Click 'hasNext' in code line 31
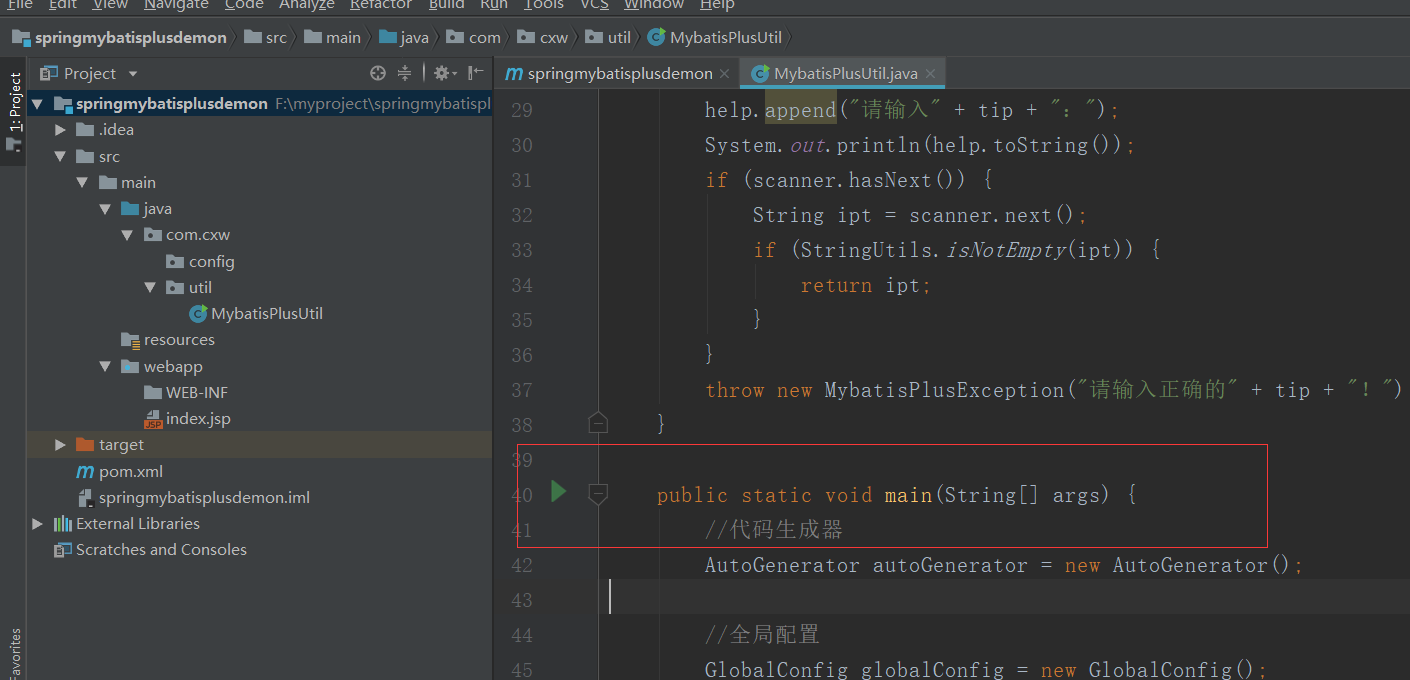The width and height of the screenshot is (1410, 680). tap(890, 180)
